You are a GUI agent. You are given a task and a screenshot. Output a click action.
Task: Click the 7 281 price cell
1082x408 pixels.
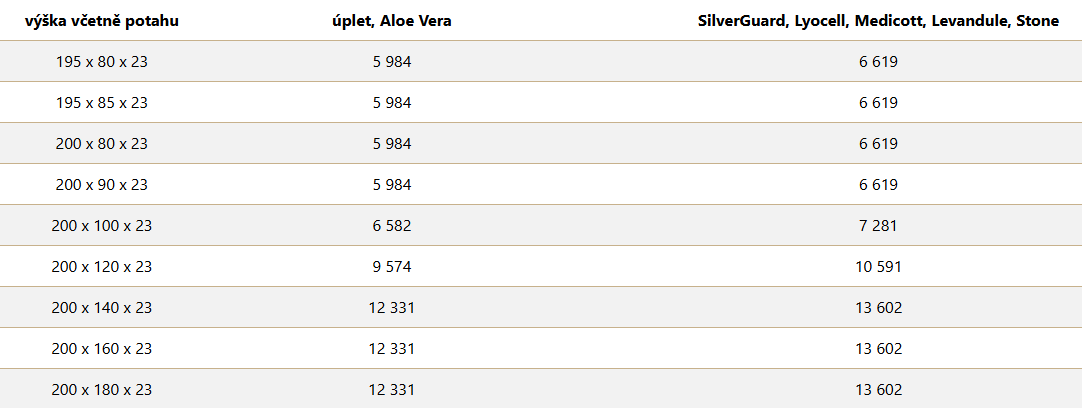[878, 226]
